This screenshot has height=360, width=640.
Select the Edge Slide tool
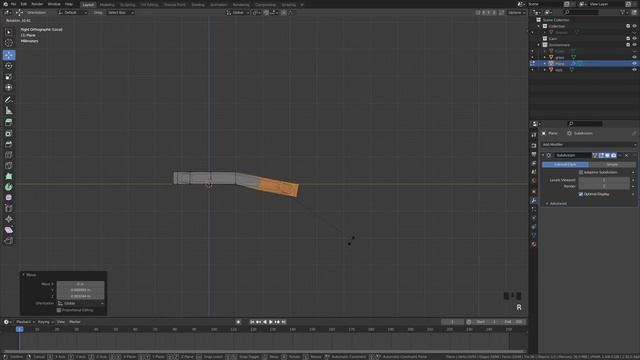pos(9,209)
